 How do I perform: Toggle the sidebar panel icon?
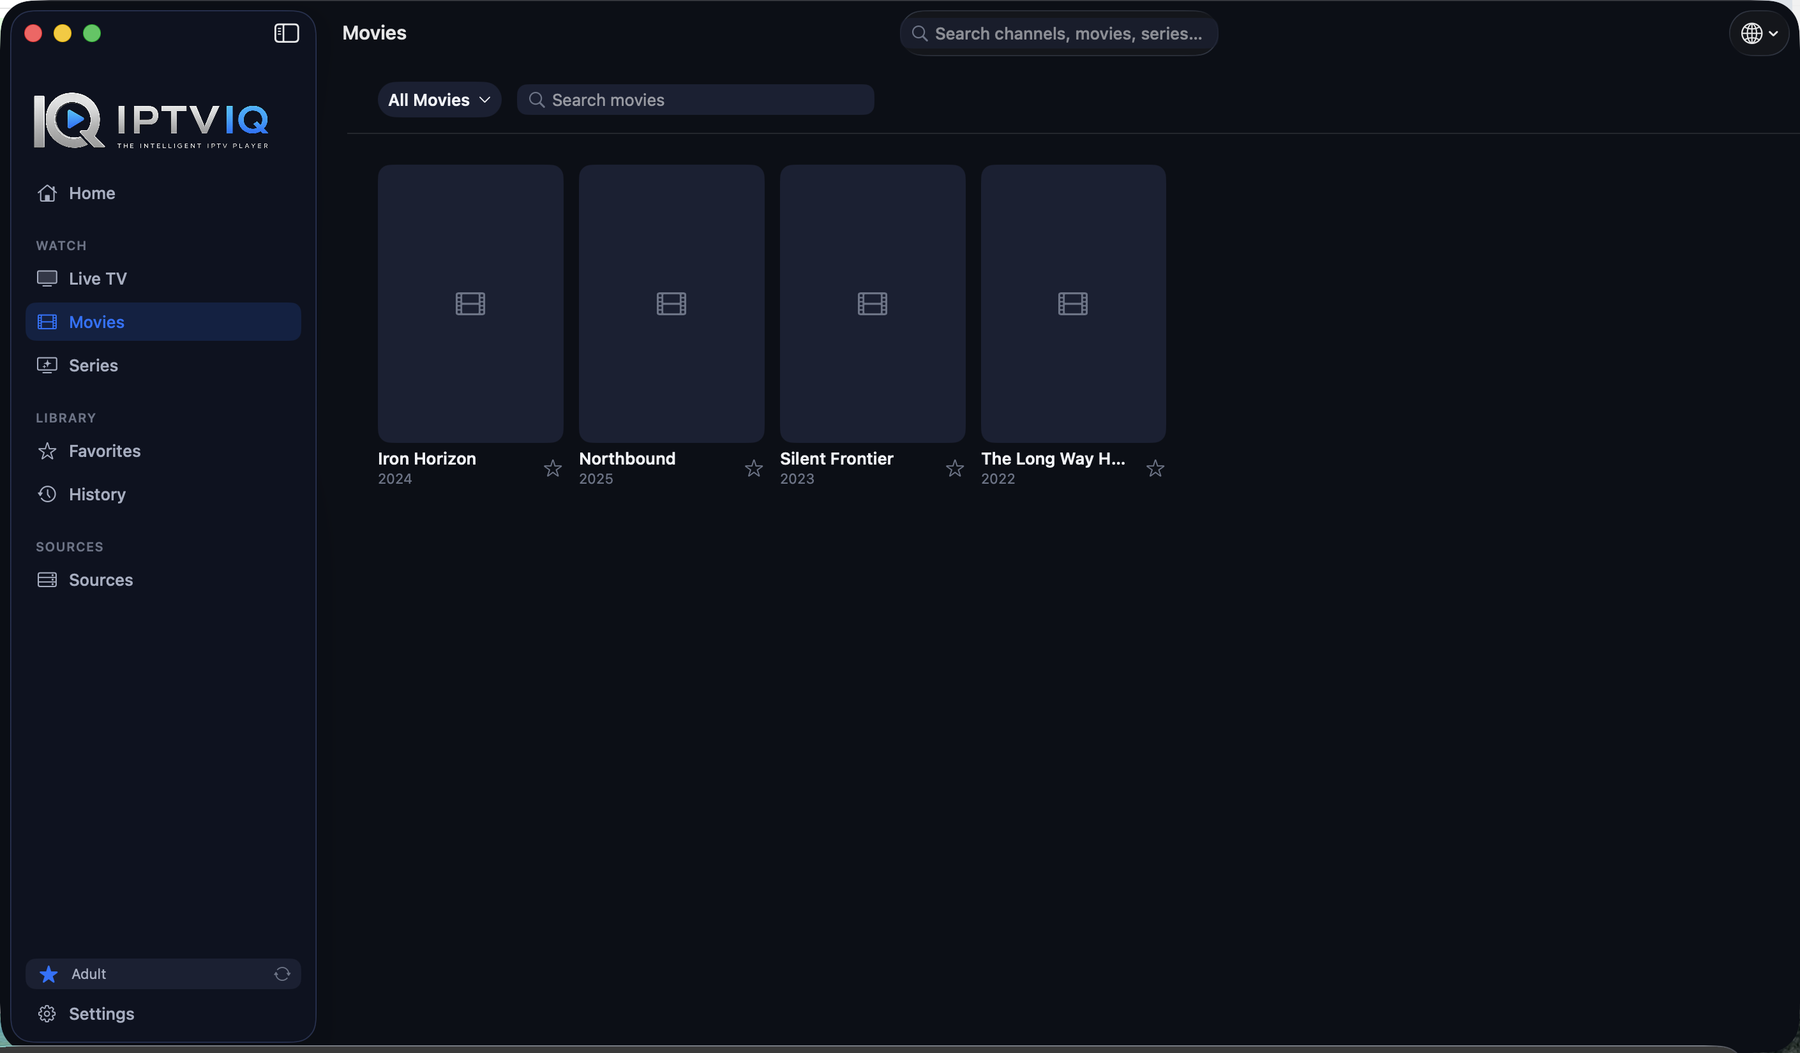286,33
